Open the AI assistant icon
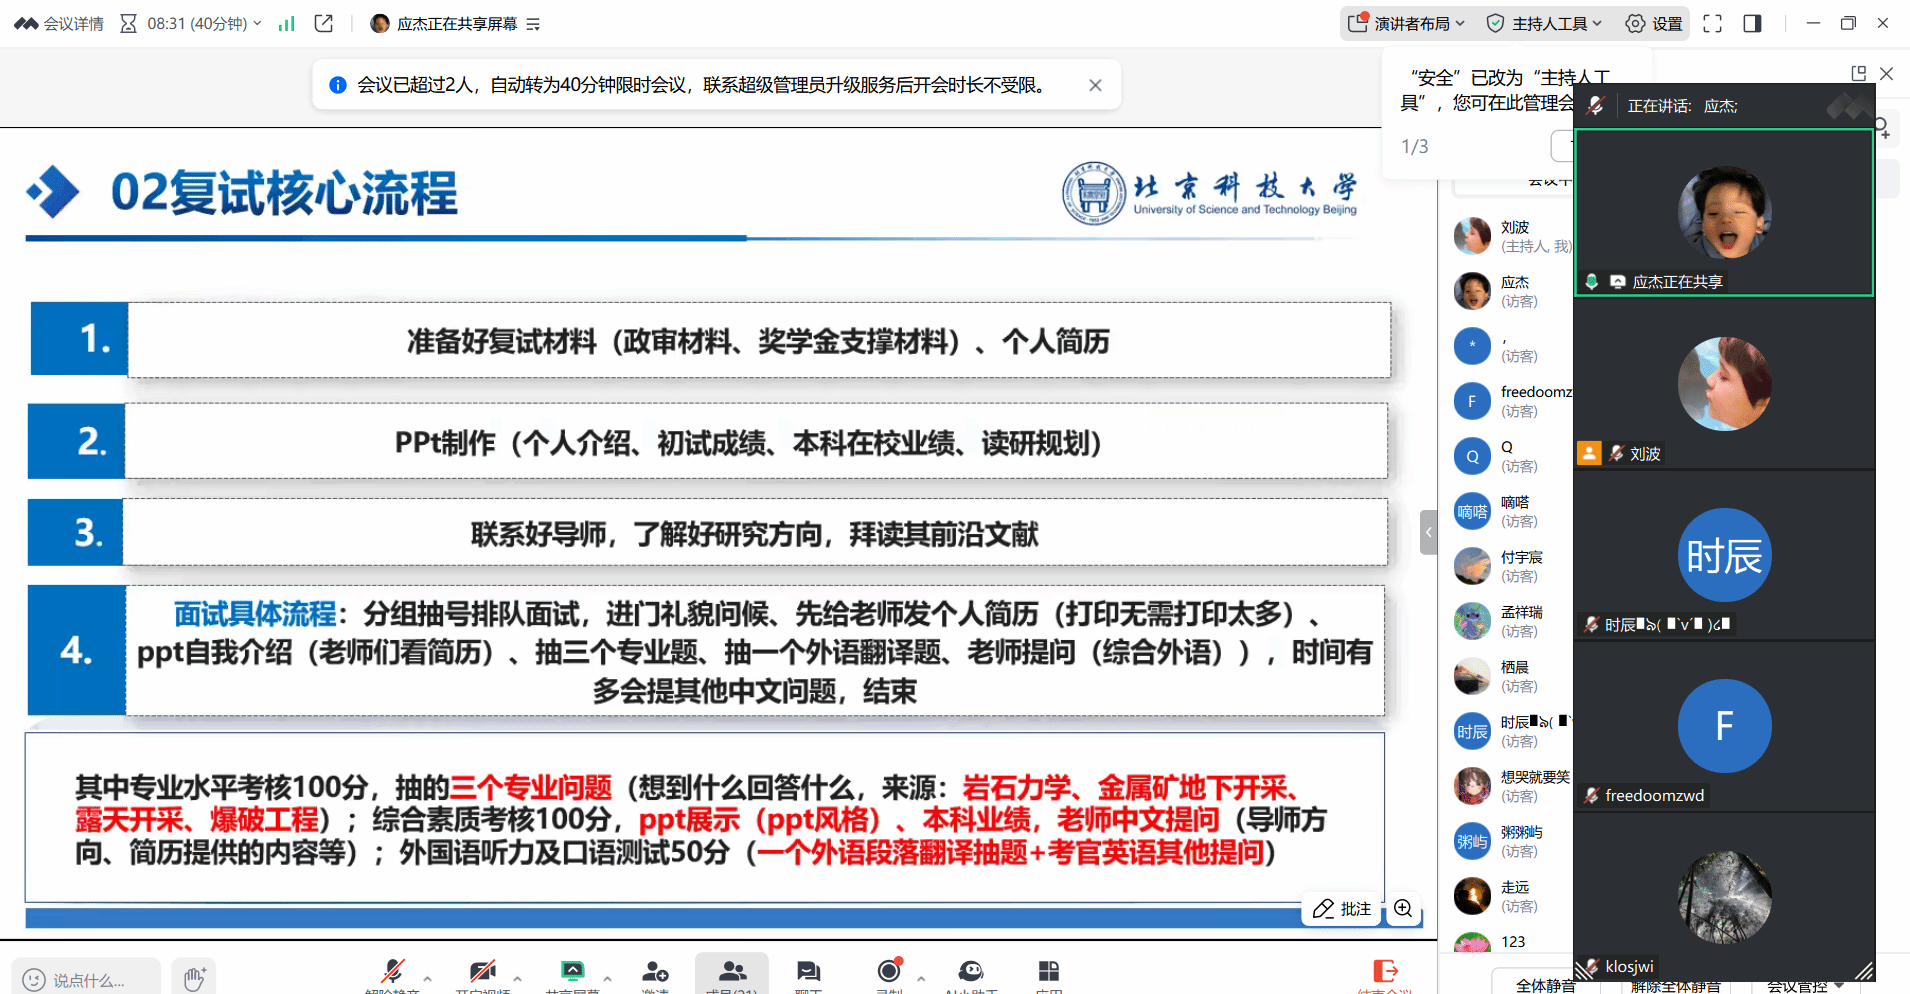This screenshot has height=994, width=1910. tap(970, 972)
